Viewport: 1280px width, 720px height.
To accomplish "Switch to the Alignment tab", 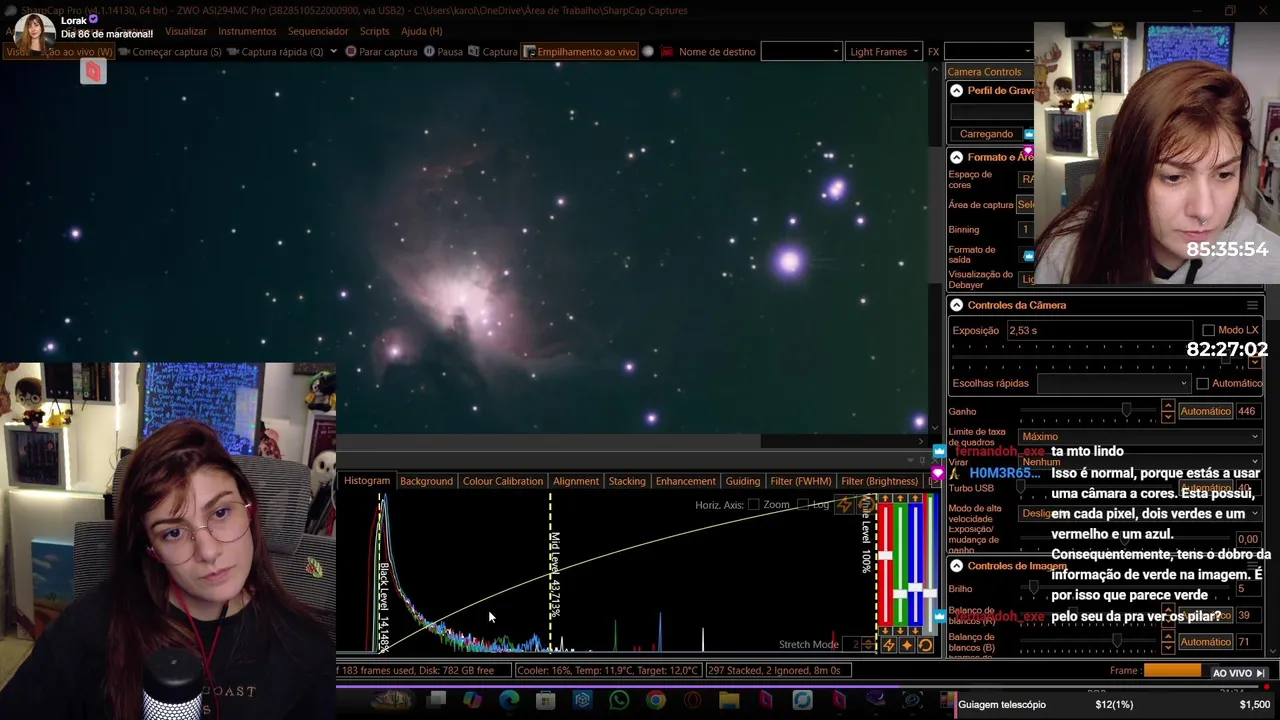I will tap(576, 481).
